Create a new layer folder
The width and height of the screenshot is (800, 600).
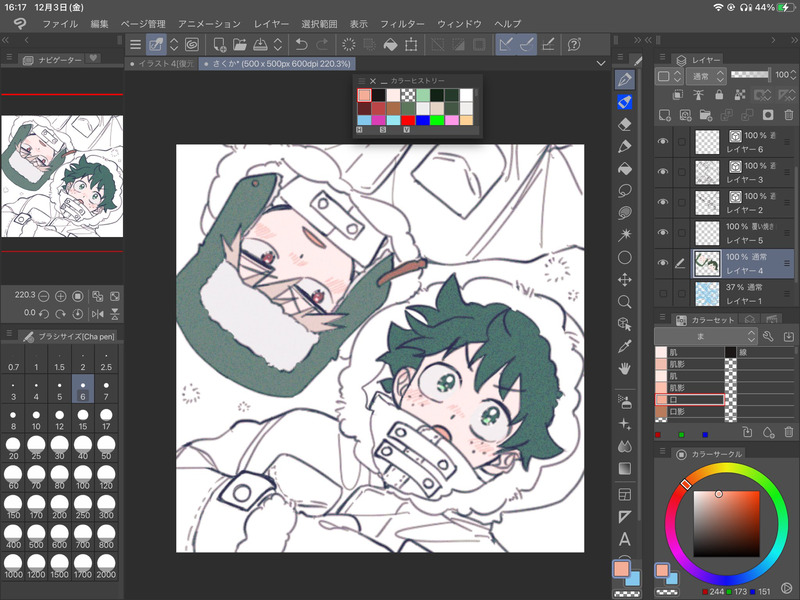point(706,115)
